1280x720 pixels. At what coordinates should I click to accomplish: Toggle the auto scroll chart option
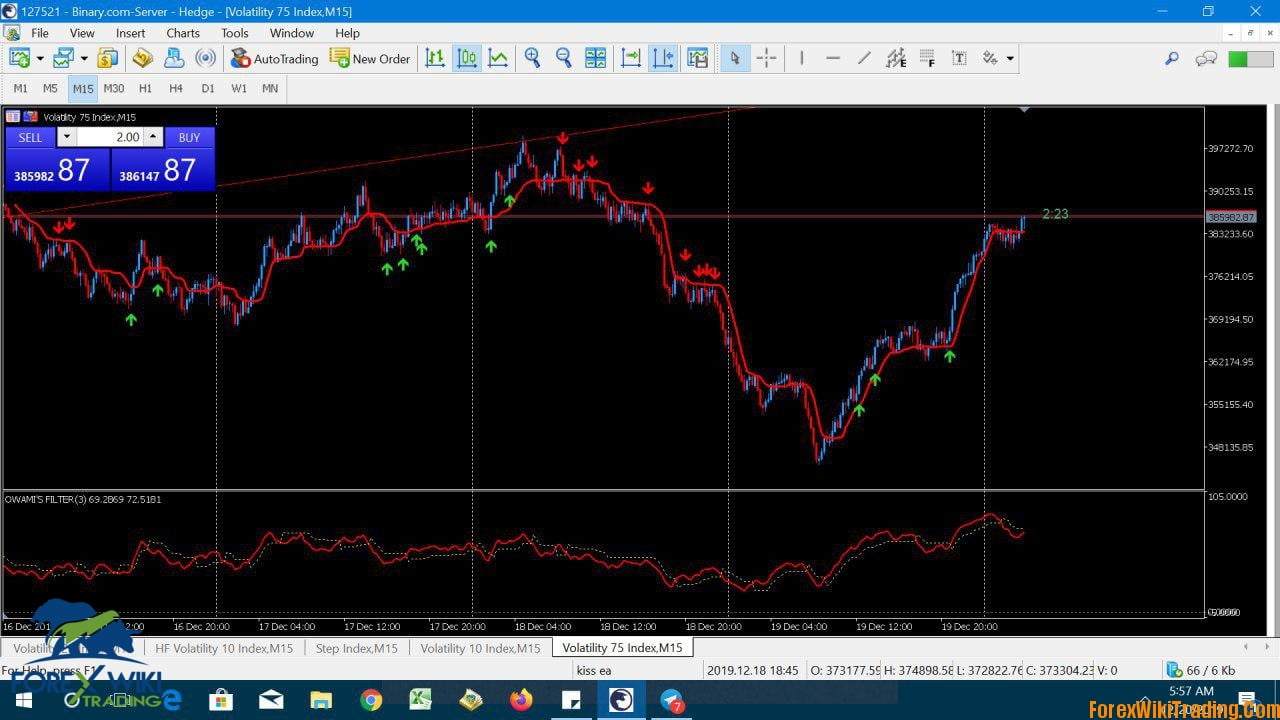click(x=631, y=58)
